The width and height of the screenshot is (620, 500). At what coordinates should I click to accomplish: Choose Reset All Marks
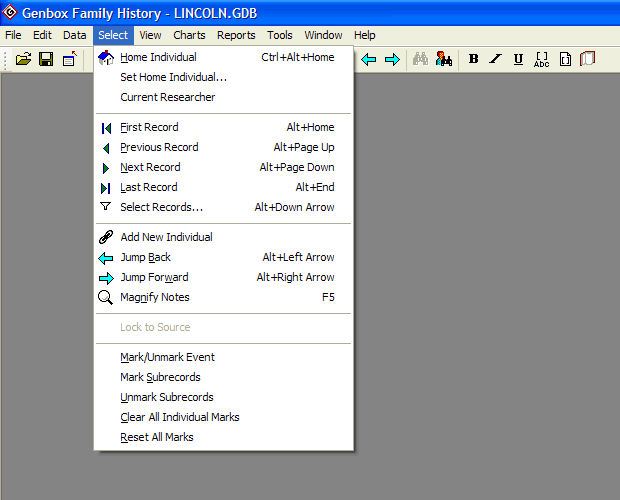tap(156, 437)
